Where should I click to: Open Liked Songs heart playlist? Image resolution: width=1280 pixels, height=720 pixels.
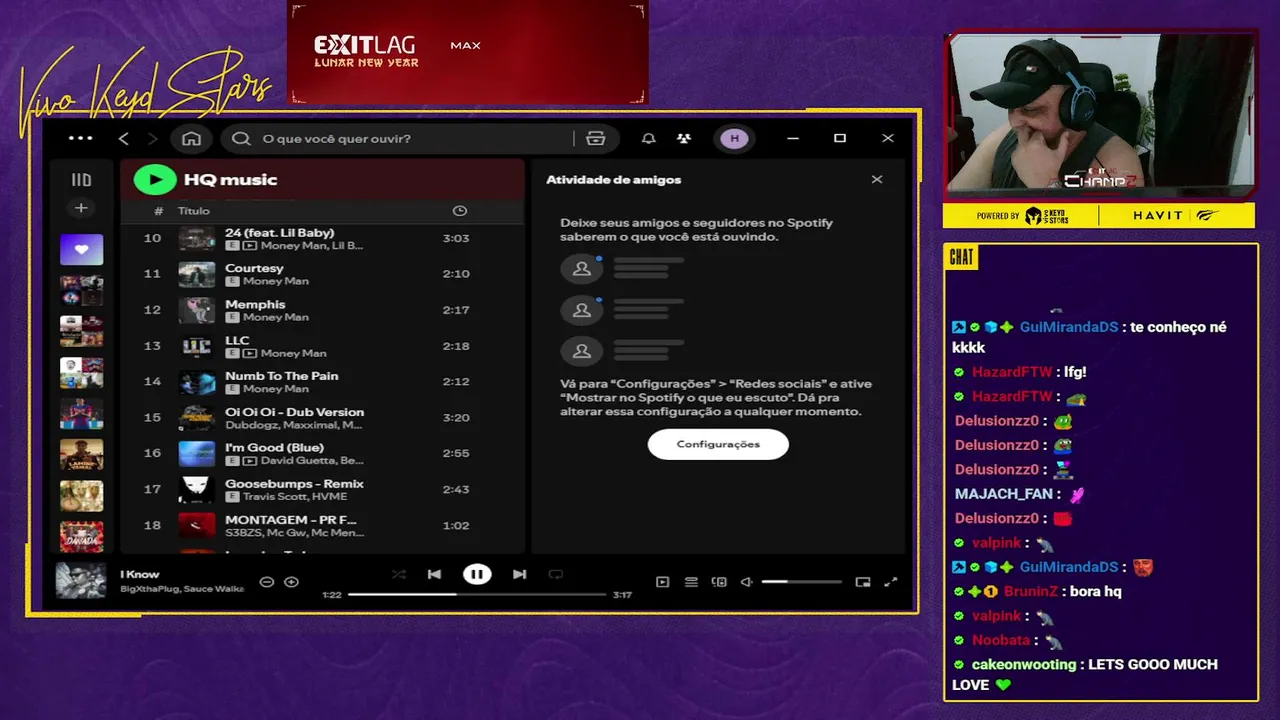pos(81,248)
